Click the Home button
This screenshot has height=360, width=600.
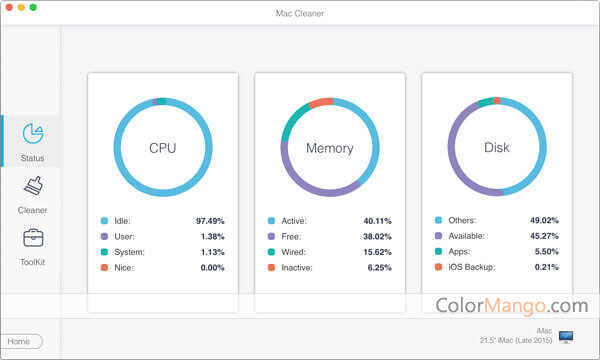21,341
